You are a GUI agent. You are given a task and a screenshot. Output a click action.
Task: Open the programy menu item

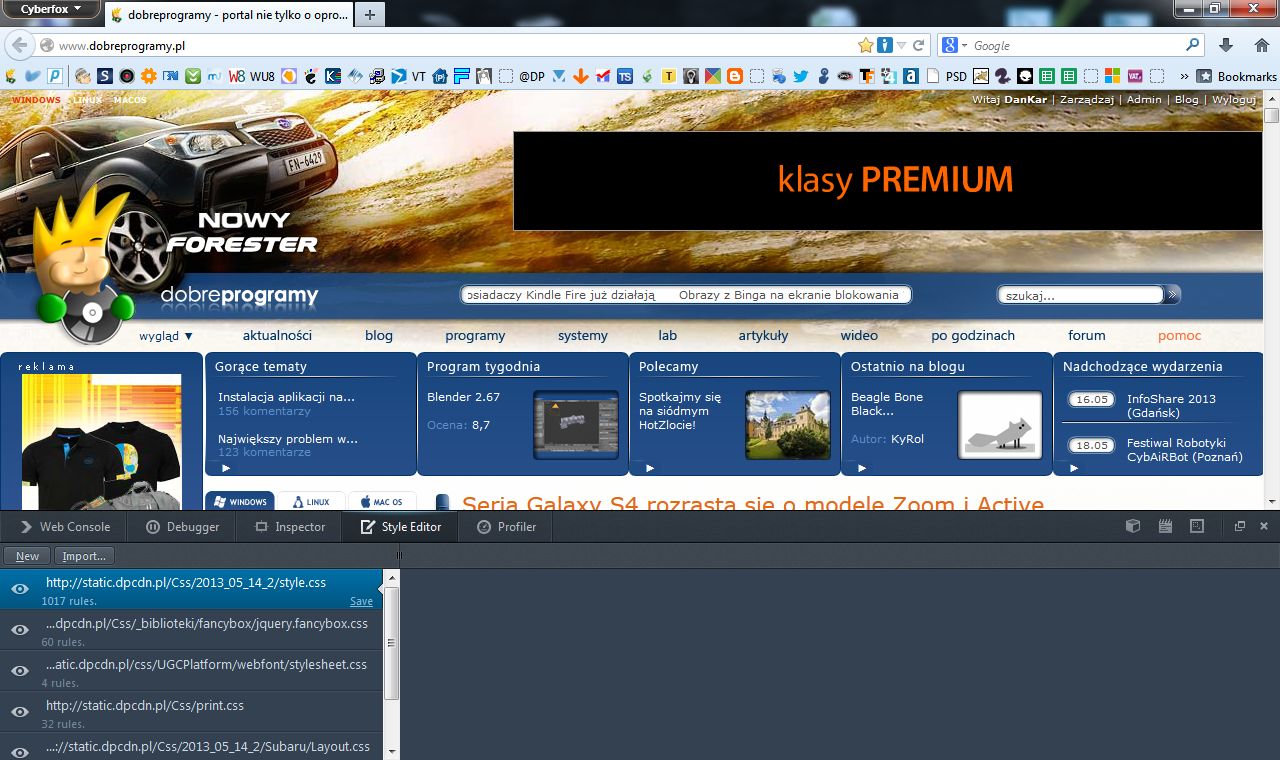pos(475,336)
